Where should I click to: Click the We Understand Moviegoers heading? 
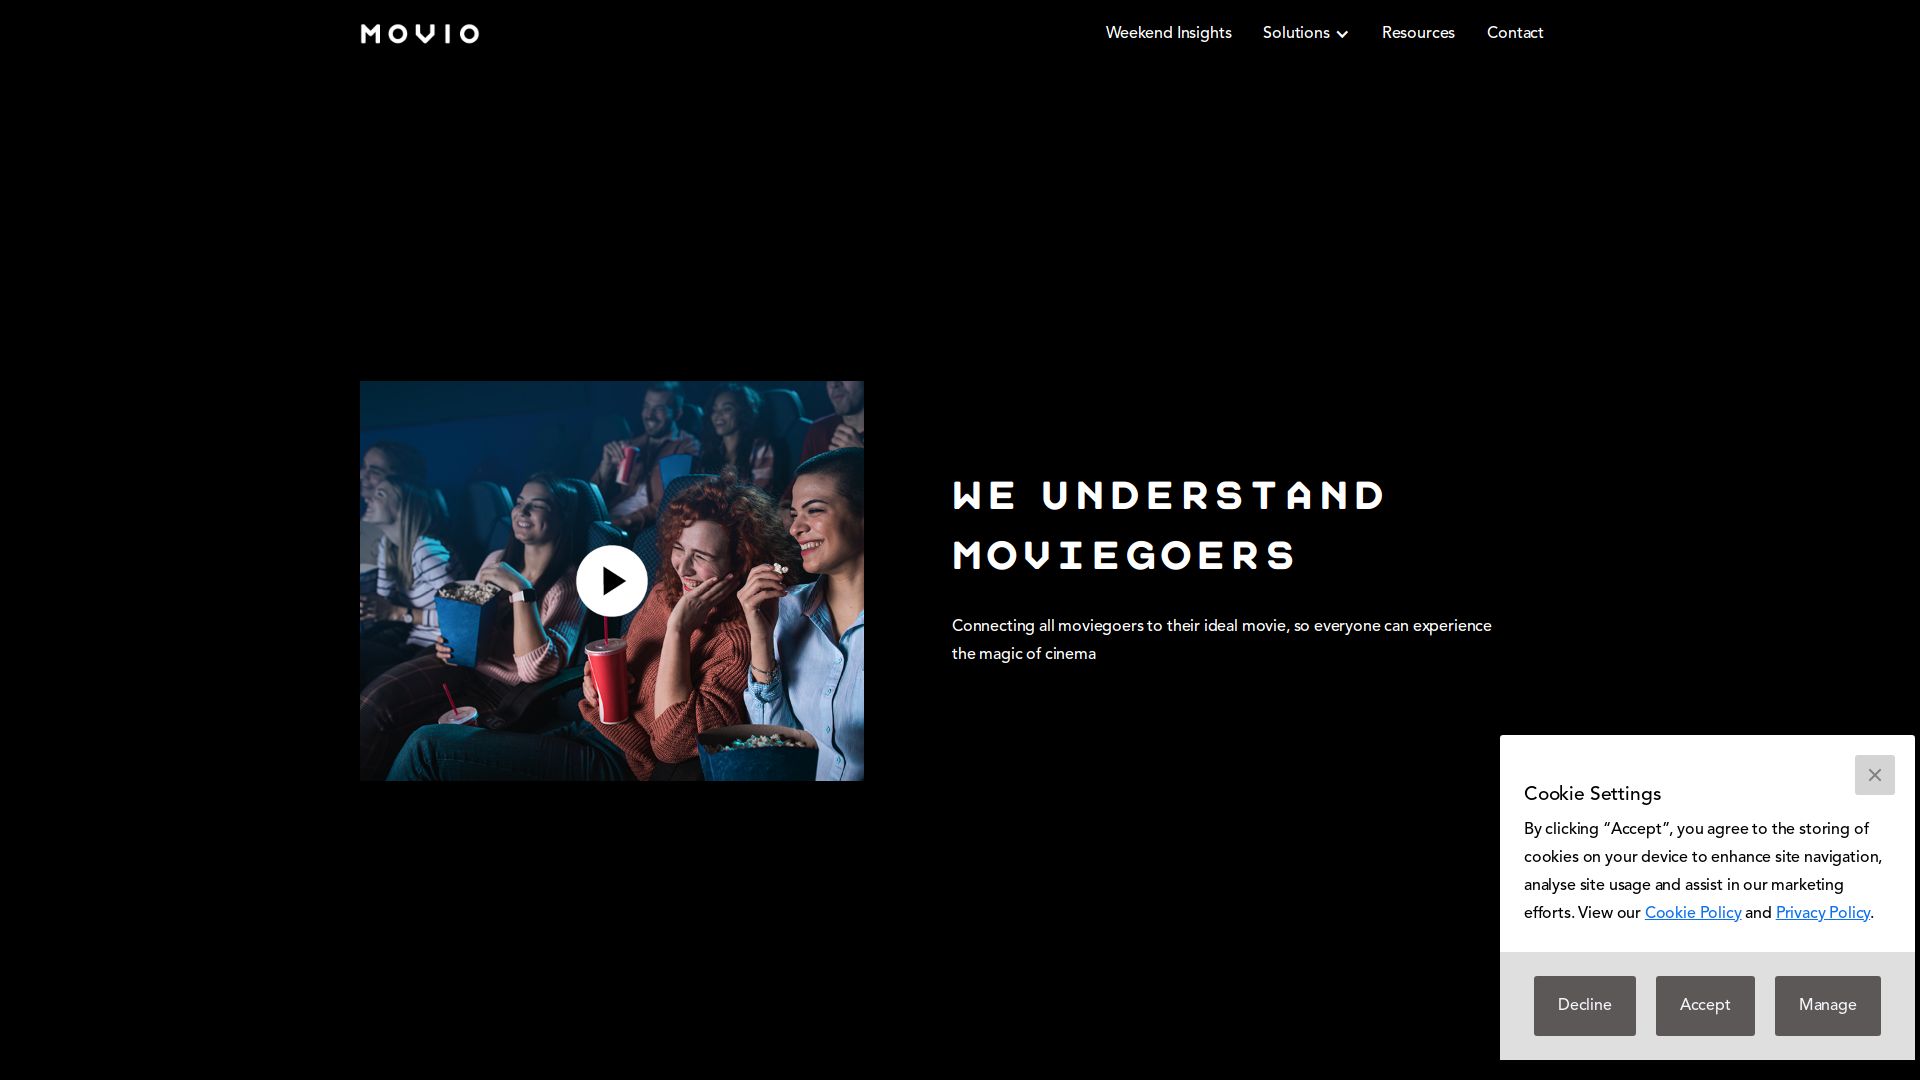point(1168,526)
